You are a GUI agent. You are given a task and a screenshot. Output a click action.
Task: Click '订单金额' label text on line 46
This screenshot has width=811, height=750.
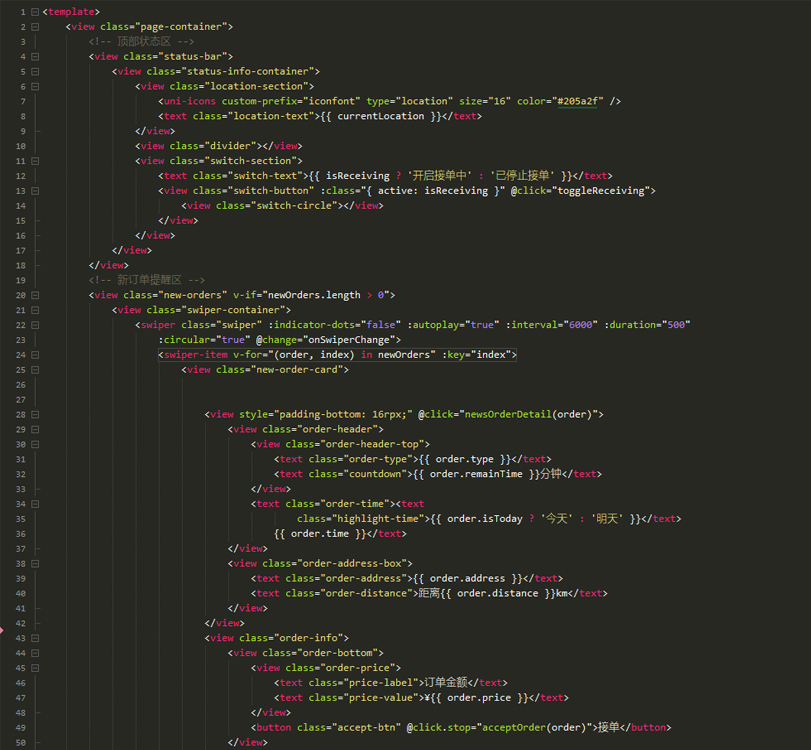tap(446, 683)
